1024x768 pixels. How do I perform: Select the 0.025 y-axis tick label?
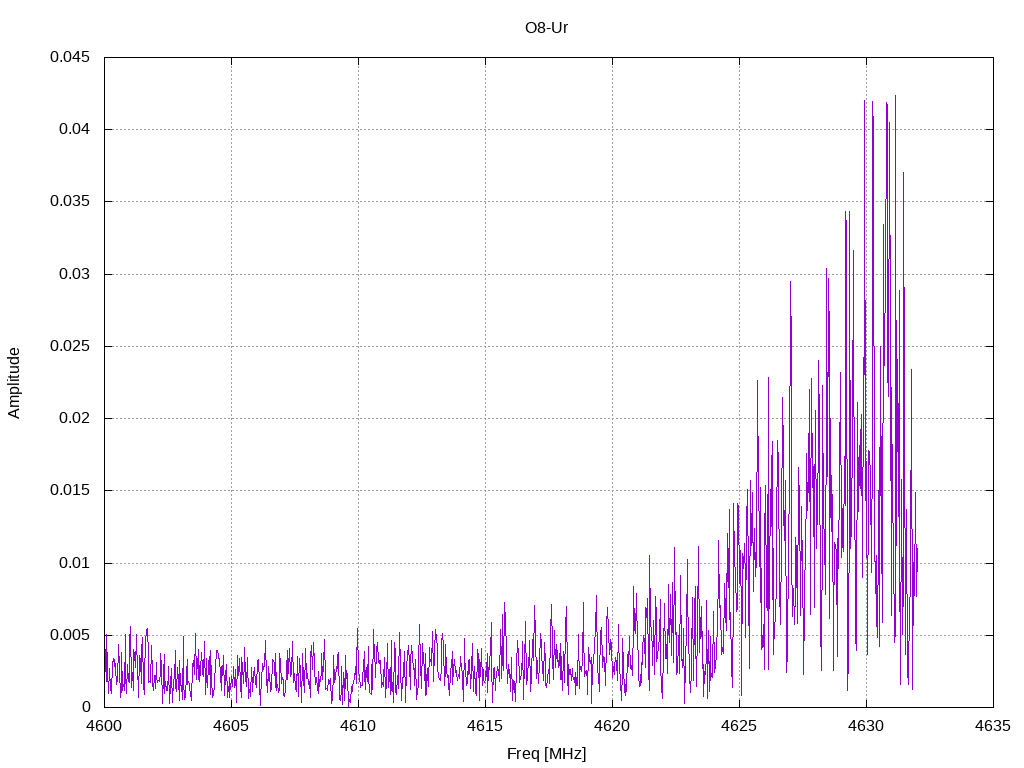click(70, 345)
